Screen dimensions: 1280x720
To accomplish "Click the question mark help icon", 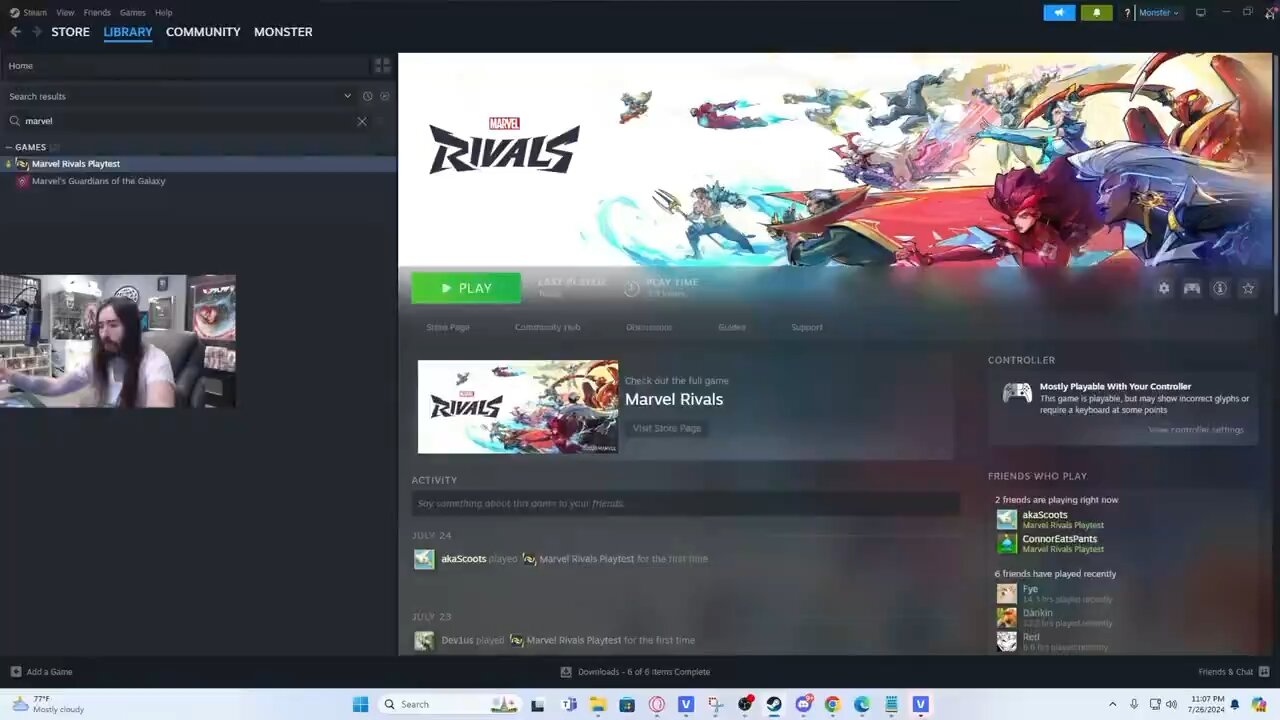I will [x=1127, y=13].
